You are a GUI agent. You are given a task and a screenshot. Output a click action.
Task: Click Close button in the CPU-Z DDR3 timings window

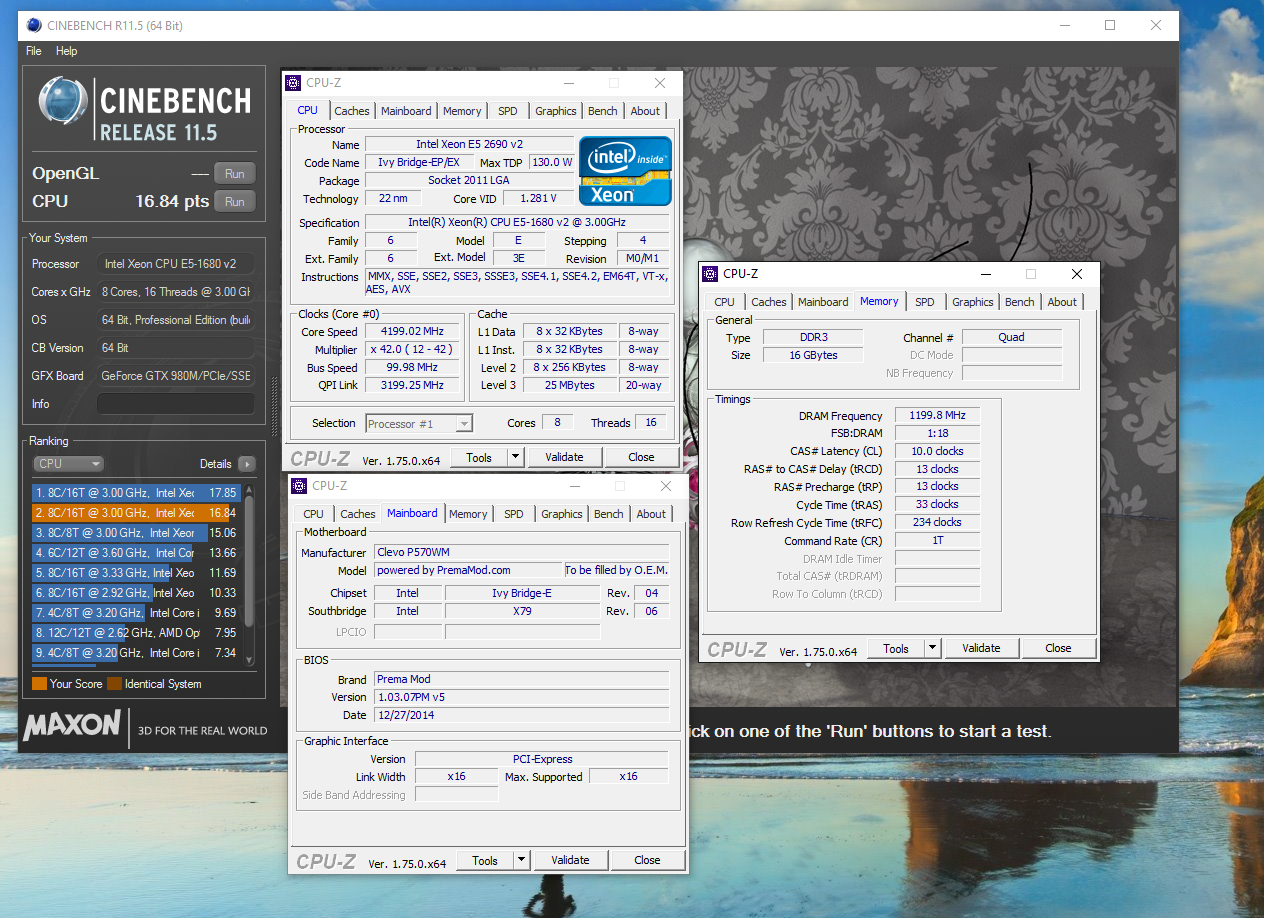[x=1058, y=648]
